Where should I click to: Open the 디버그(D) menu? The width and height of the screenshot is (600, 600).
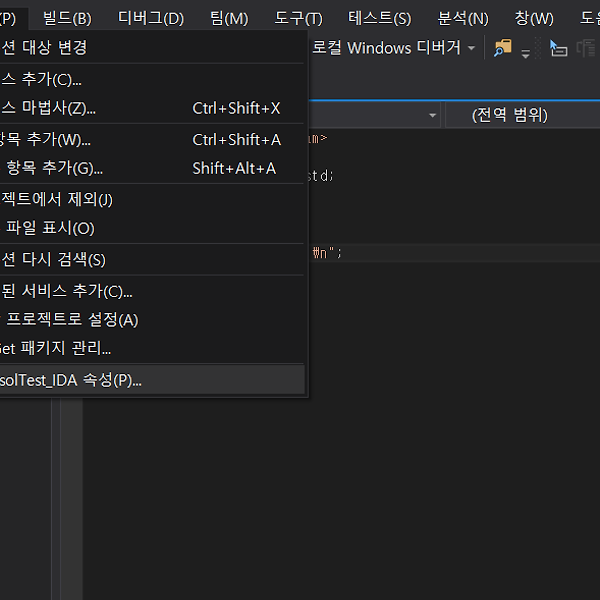tap(151, 18)
